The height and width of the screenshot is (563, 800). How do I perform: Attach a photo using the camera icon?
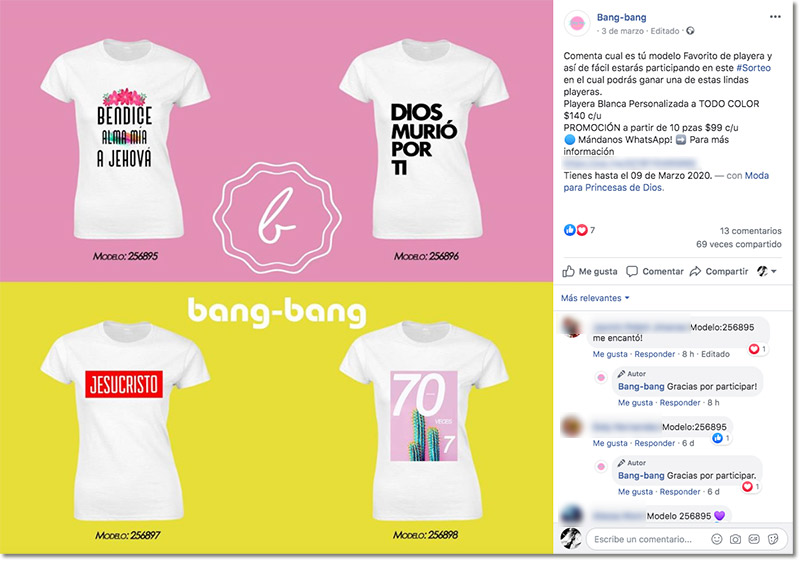click(x=736, y=539)
